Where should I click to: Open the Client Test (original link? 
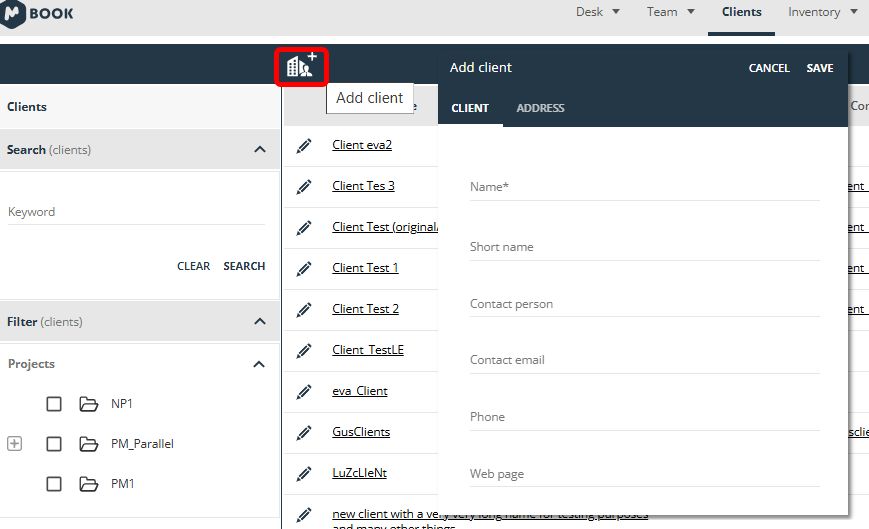pyautogui.click(x=385, y=227)
